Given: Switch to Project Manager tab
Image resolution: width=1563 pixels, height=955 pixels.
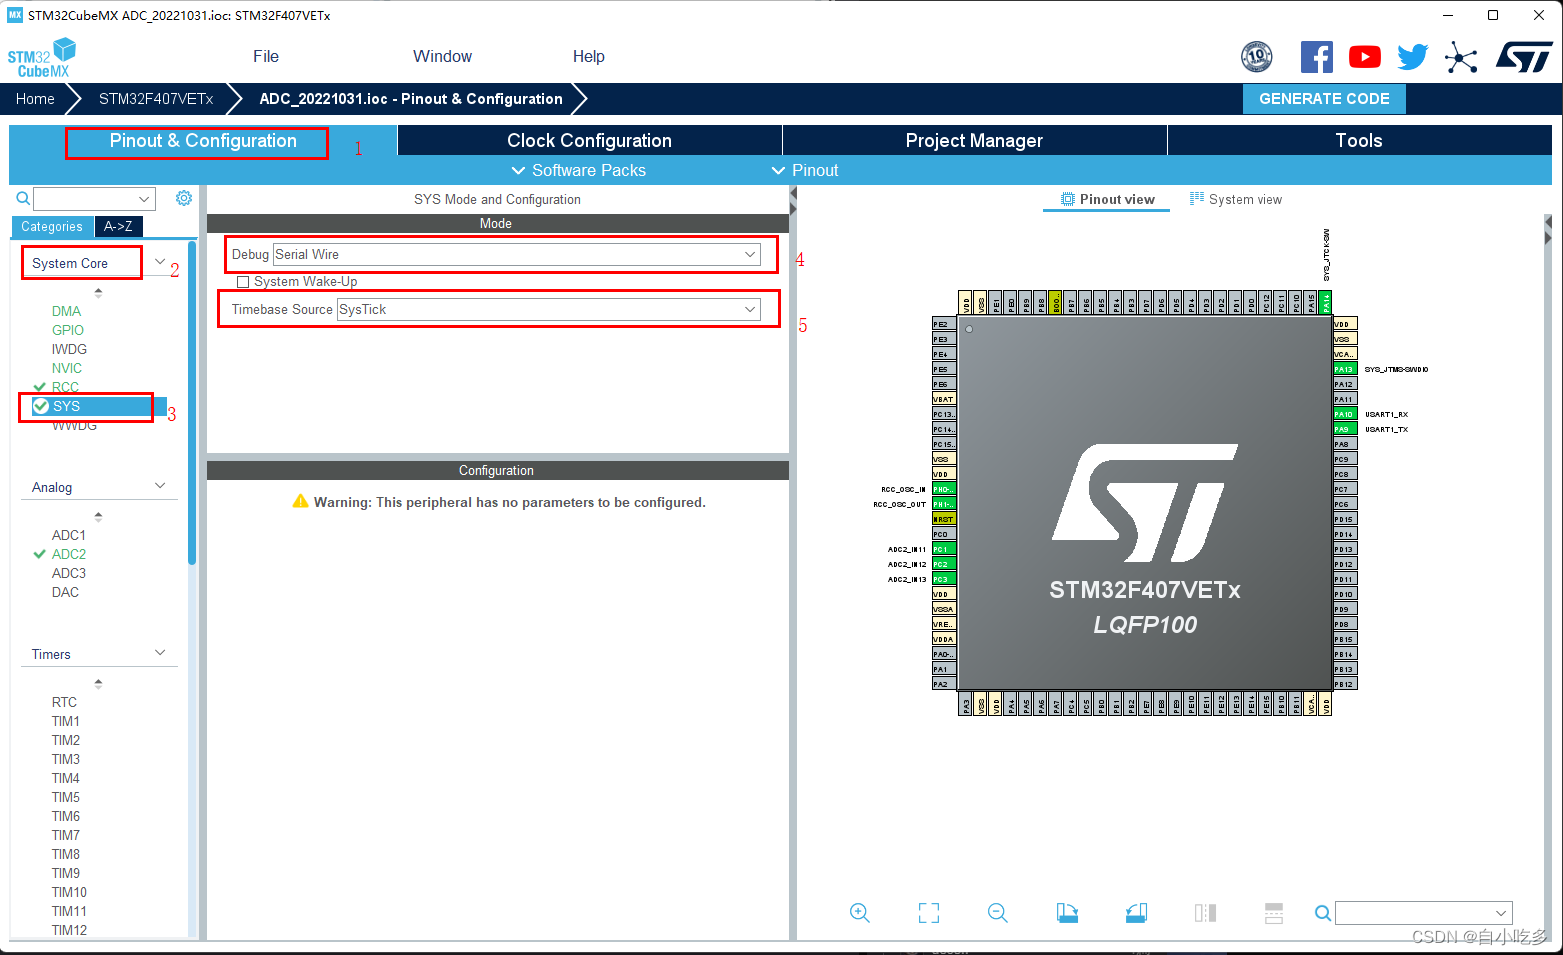Looking at the screenshot, I should tap(974, 141).
